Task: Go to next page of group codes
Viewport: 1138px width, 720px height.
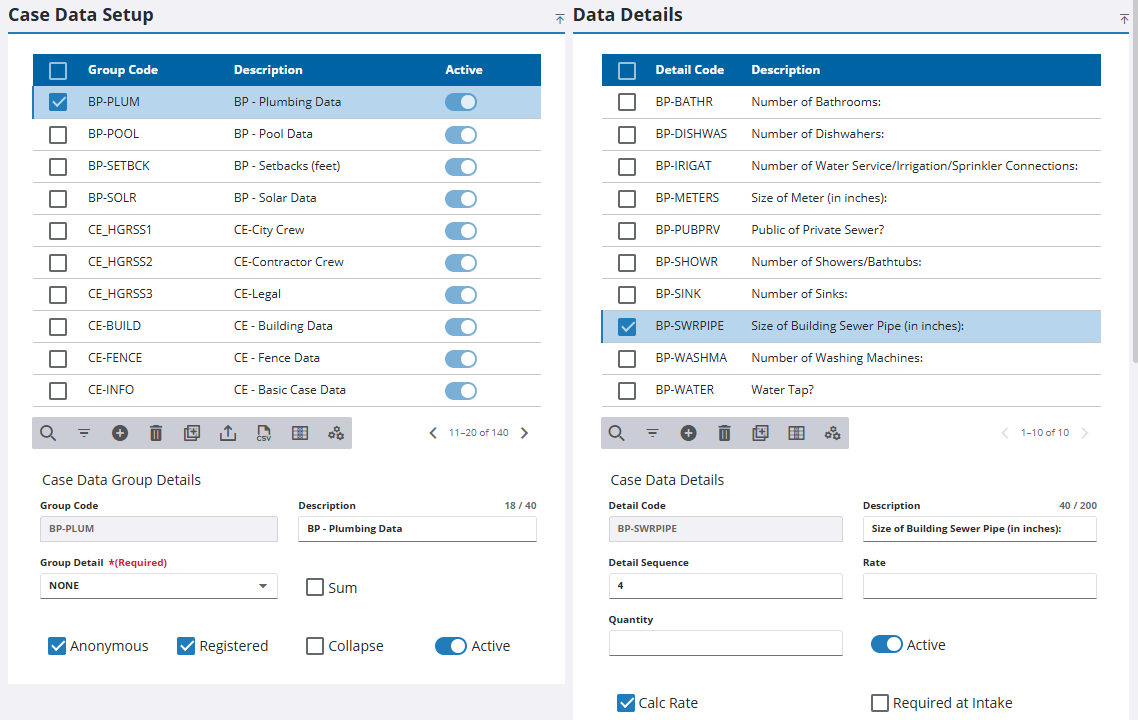Action: coord(525,433)
